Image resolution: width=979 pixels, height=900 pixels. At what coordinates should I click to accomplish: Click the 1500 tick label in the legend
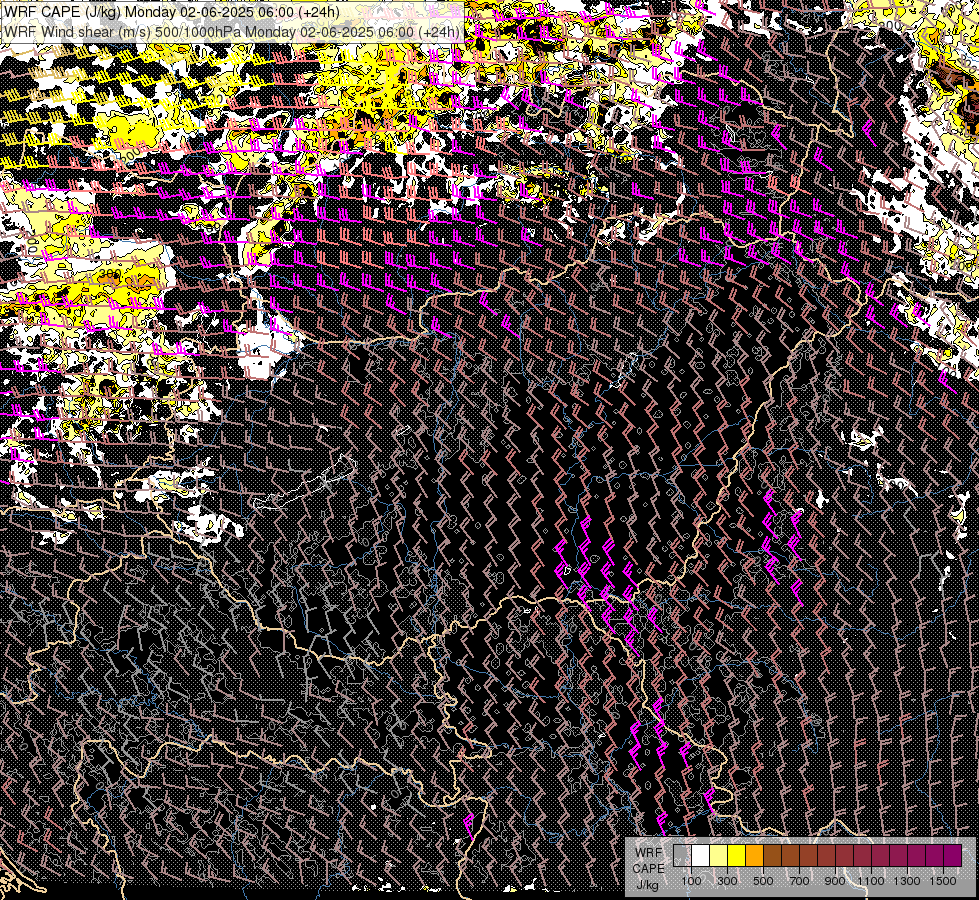click(x=943, y=881)
